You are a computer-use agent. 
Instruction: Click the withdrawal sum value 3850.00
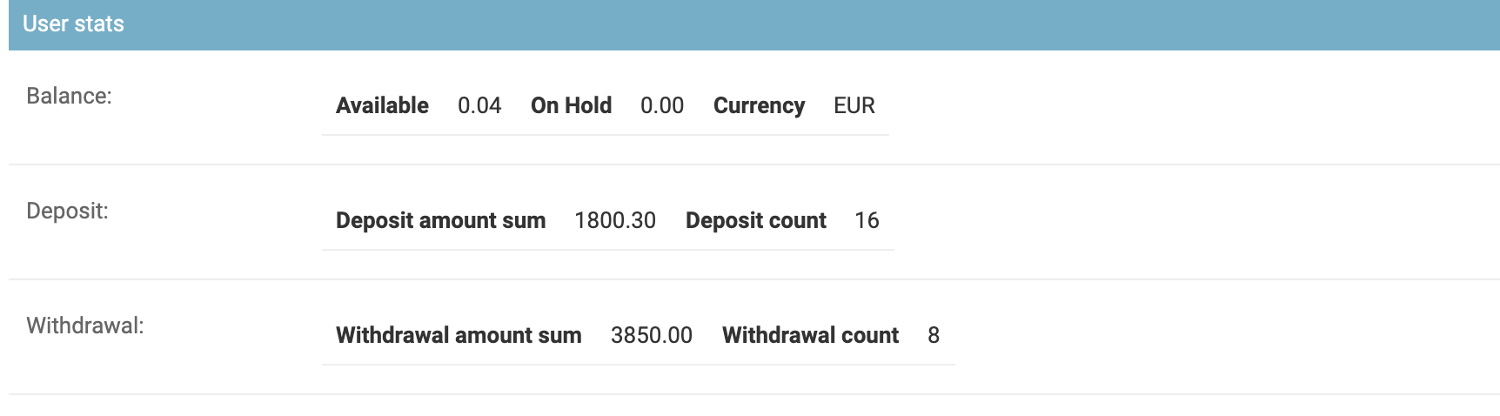click(x=651, y=336)
